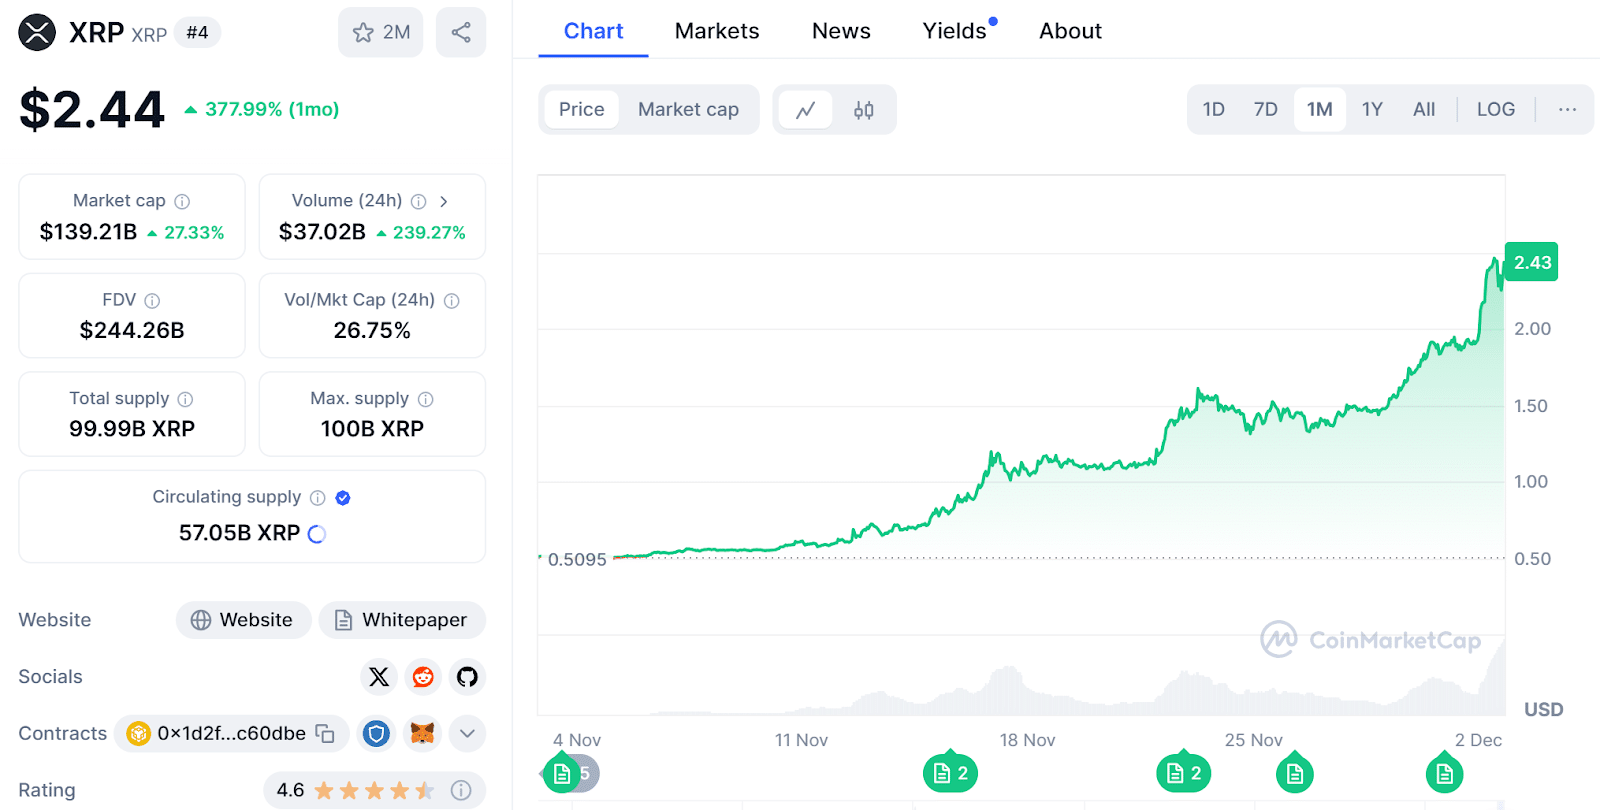The image size is (1600, 810).
Task: Open the GitHub social icon
Action: click(x=467, y=677)
